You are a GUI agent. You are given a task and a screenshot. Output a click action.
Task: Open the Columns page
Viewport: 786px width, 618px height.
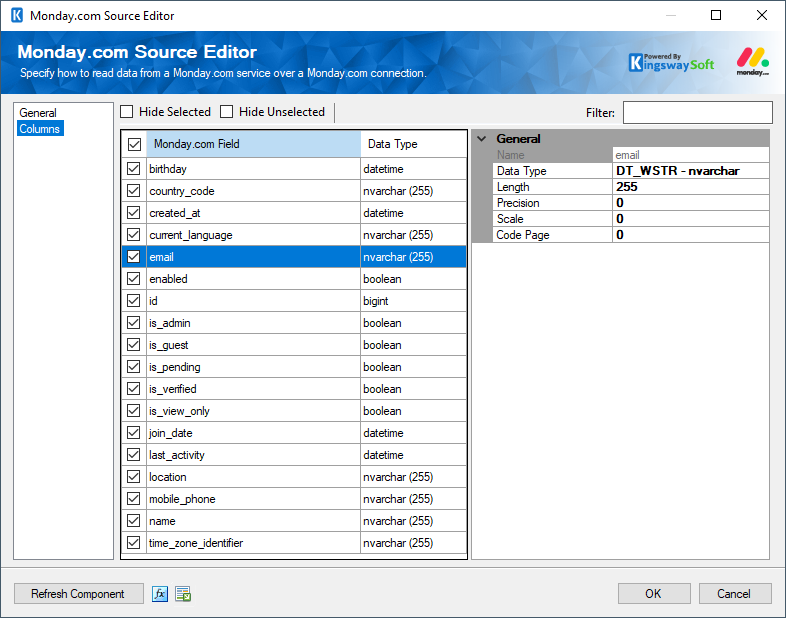click(40, 129)
